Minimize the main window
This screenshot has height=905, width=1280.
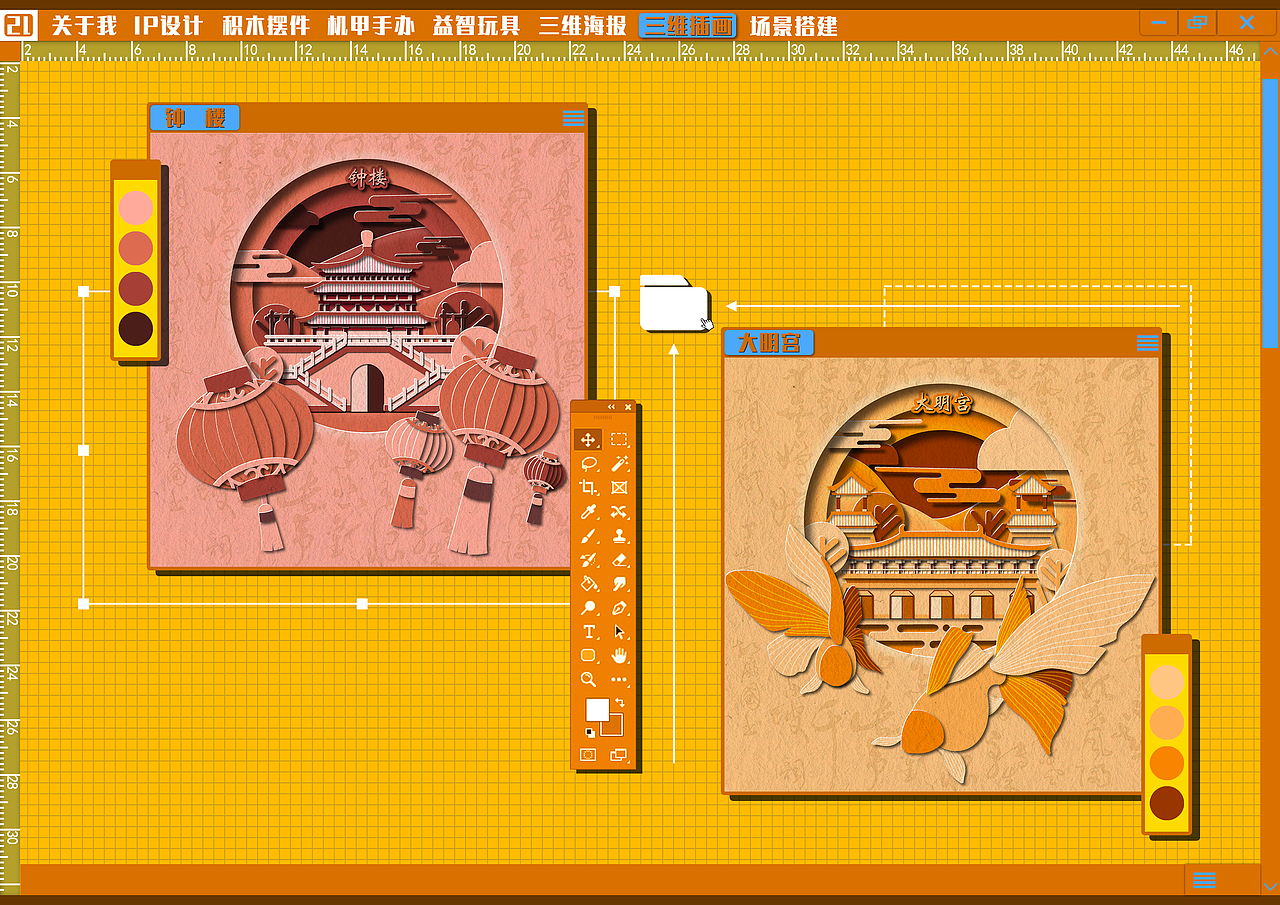click(1158, 23)
